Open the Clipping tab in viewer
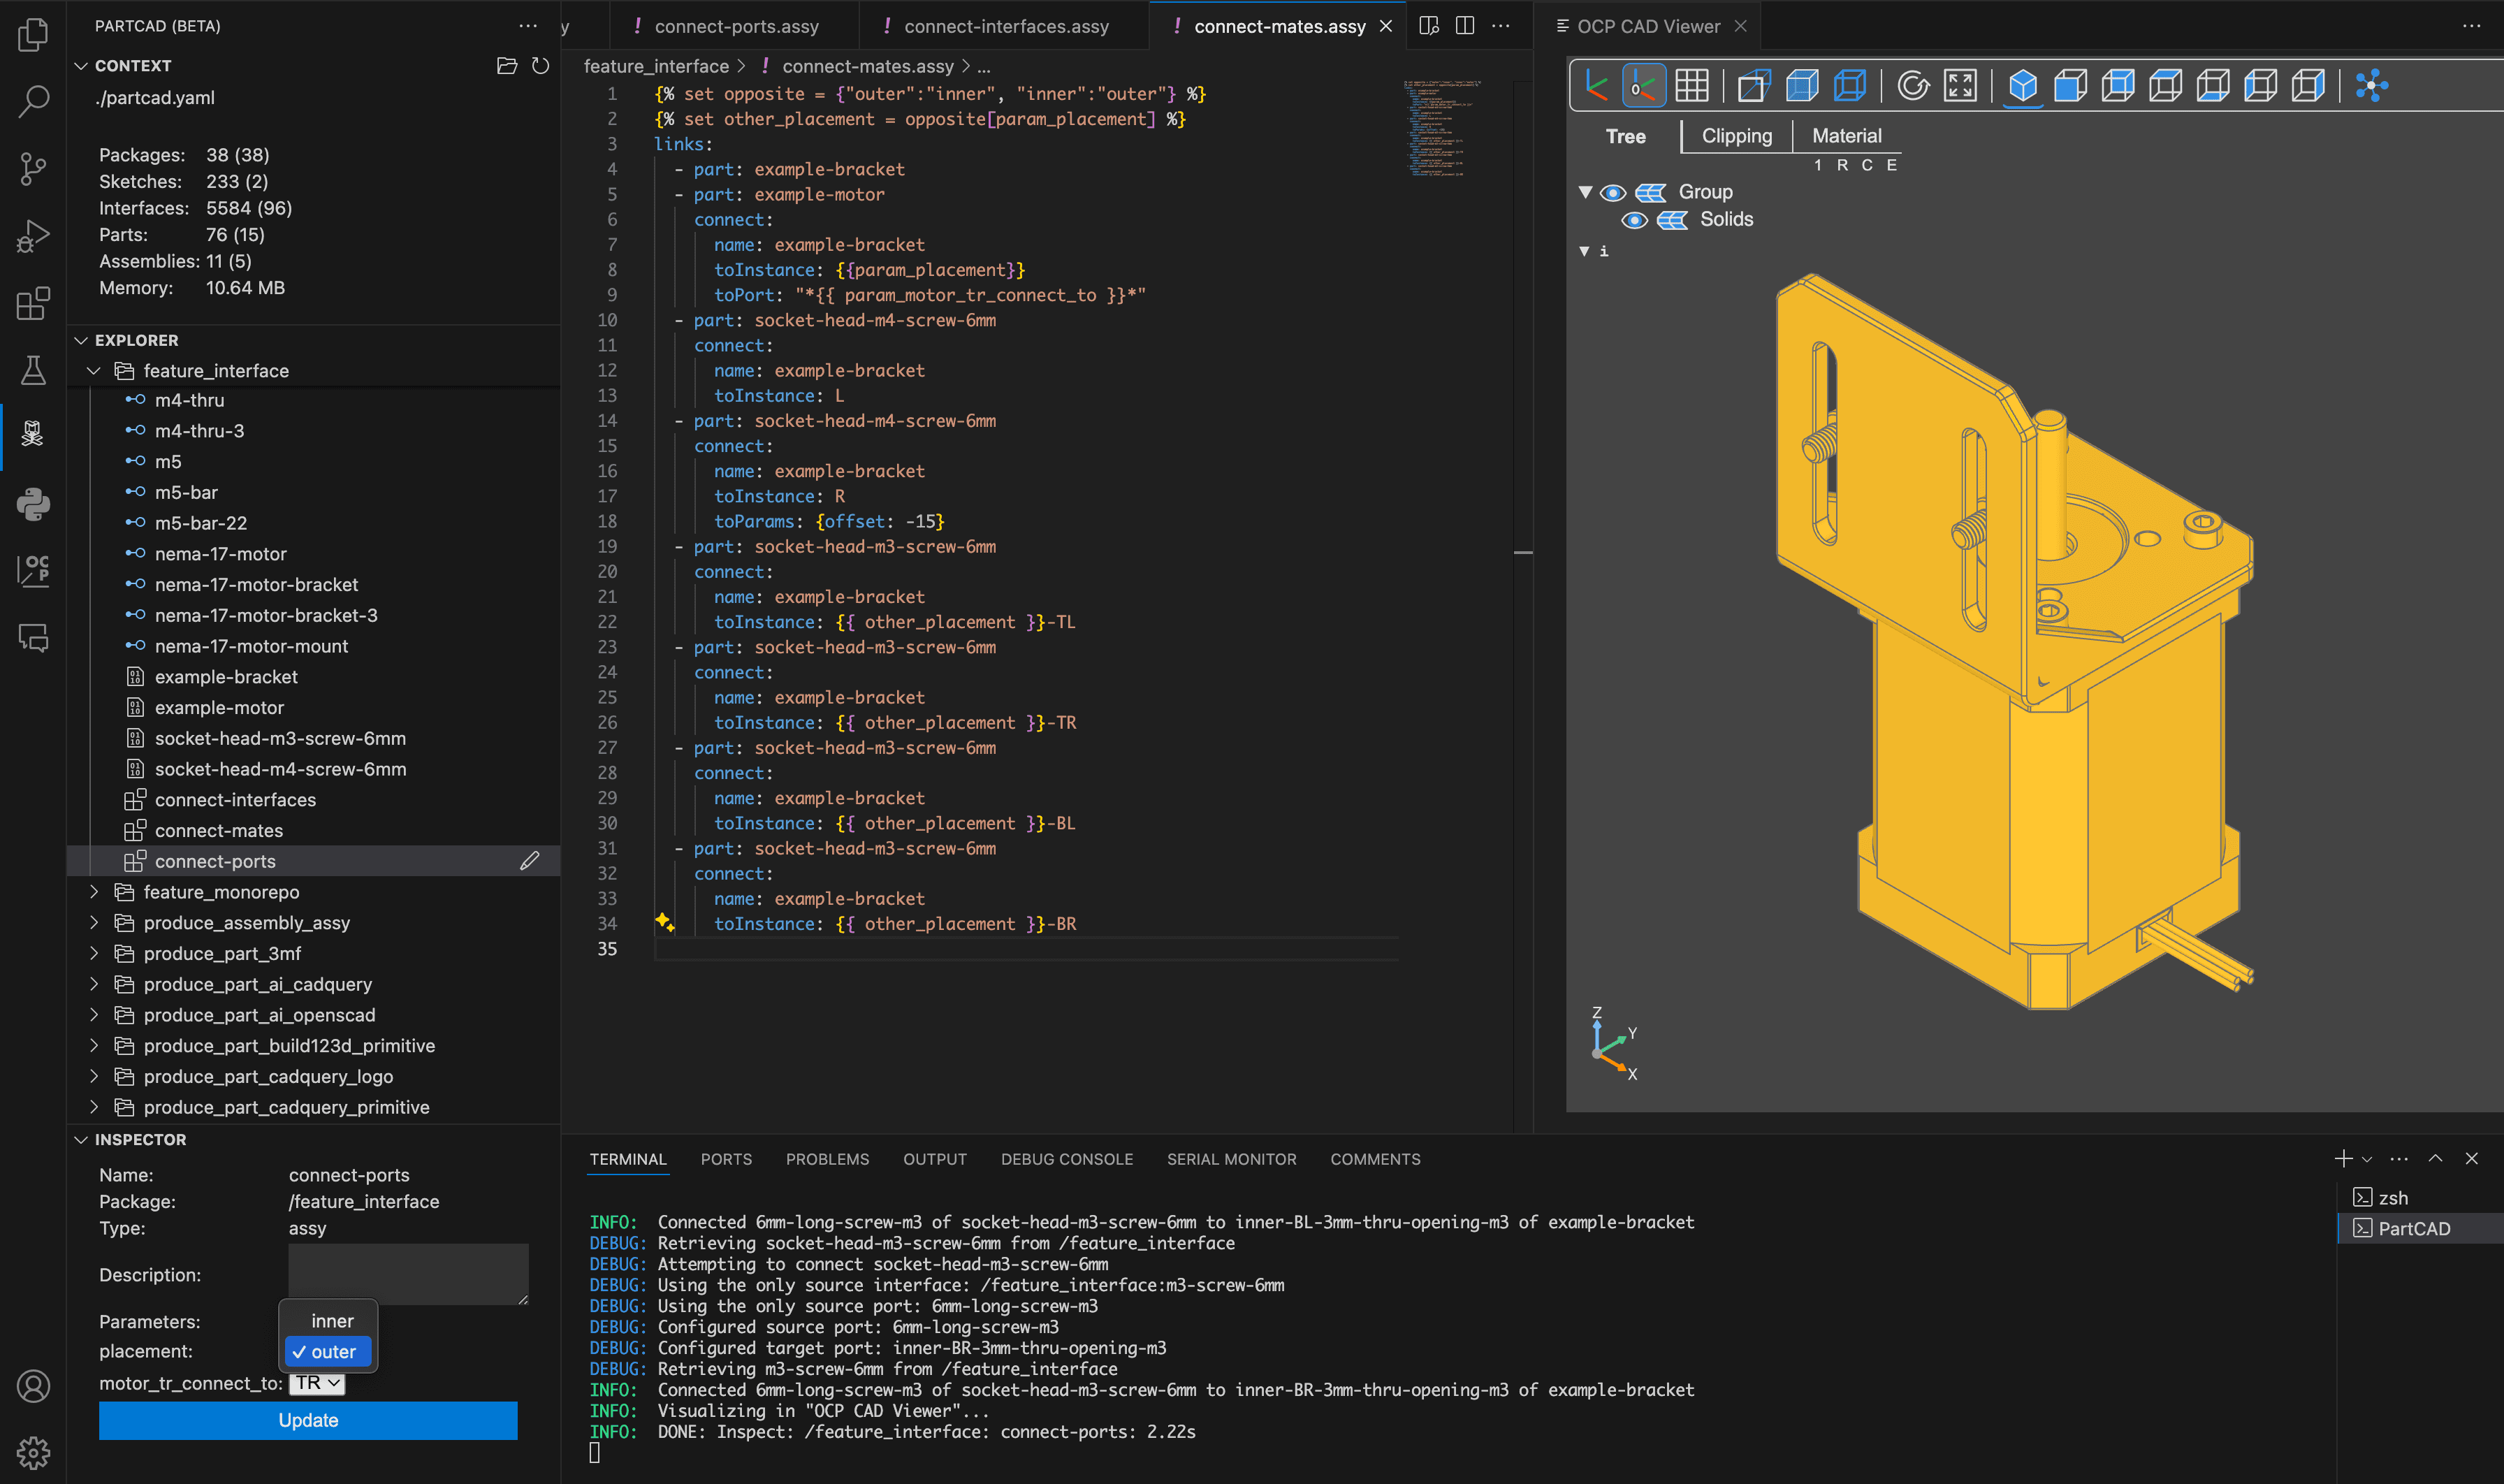This screenshot has width=2504, height=1484. (x=1736, y=137)
